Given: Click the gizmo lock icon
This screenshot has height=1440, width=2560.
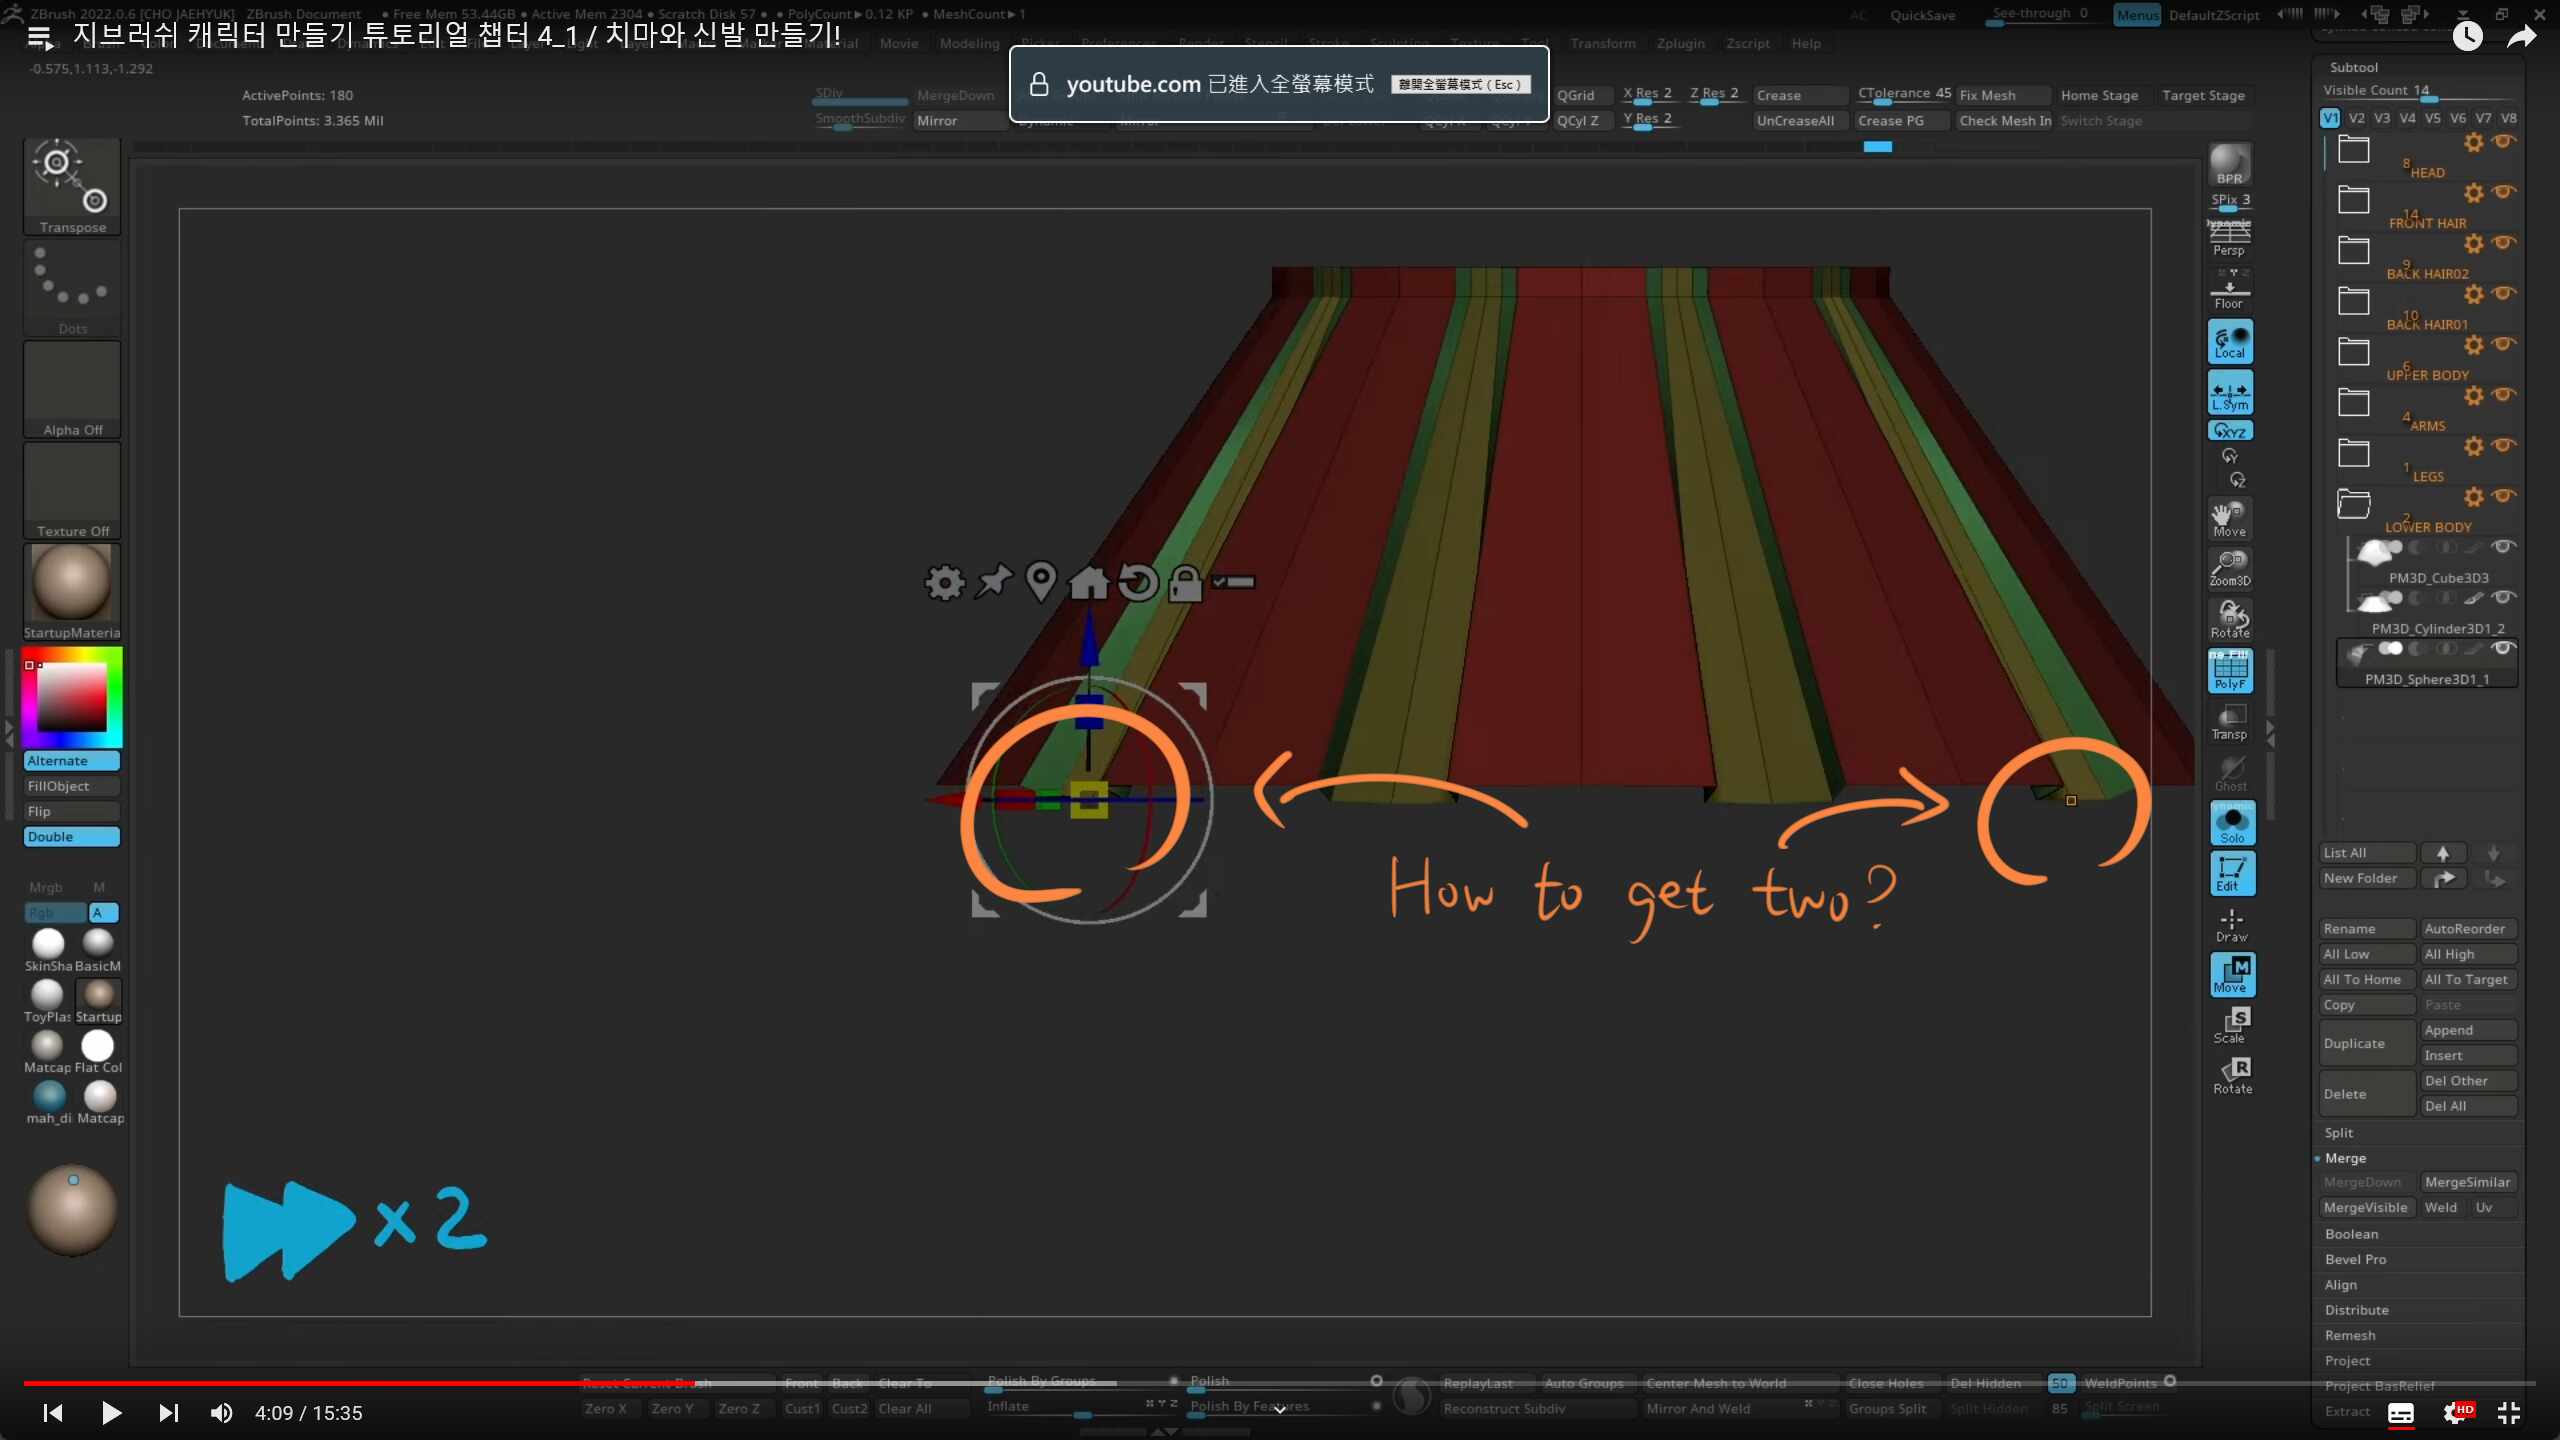Looking at the screenshot, I should point(1185,582).
